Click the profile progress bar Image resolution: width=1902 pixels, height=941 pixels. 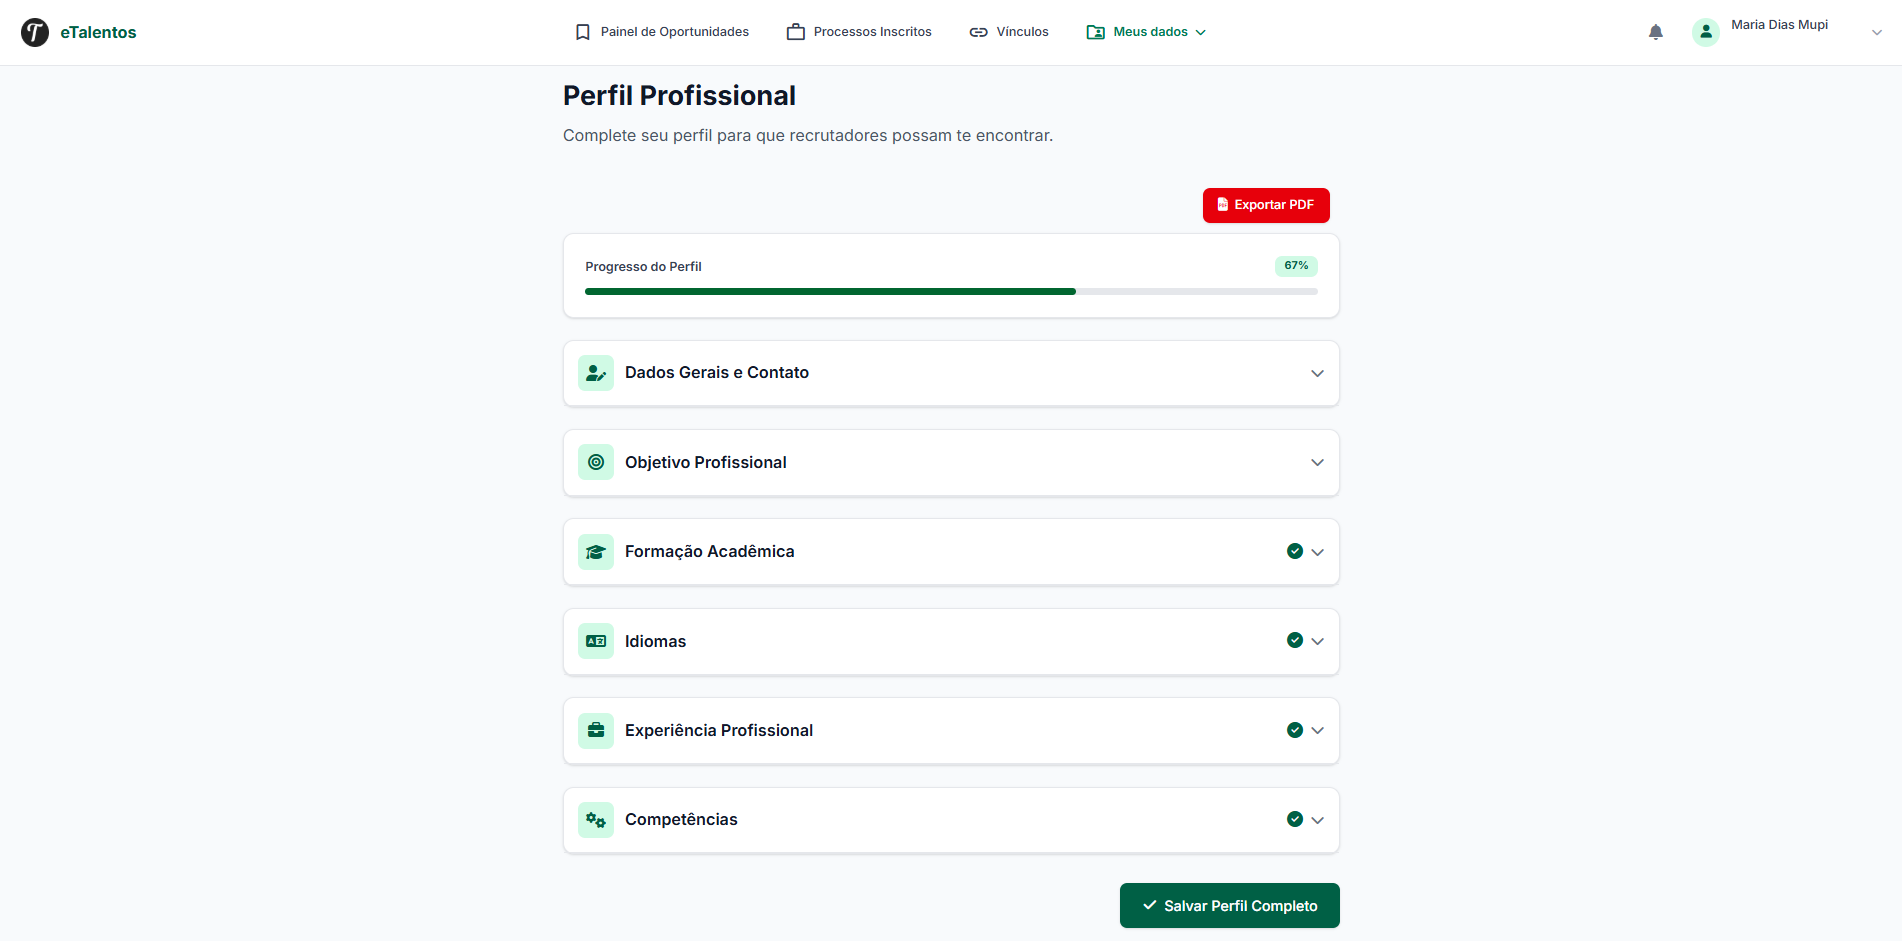click(950, 291)
